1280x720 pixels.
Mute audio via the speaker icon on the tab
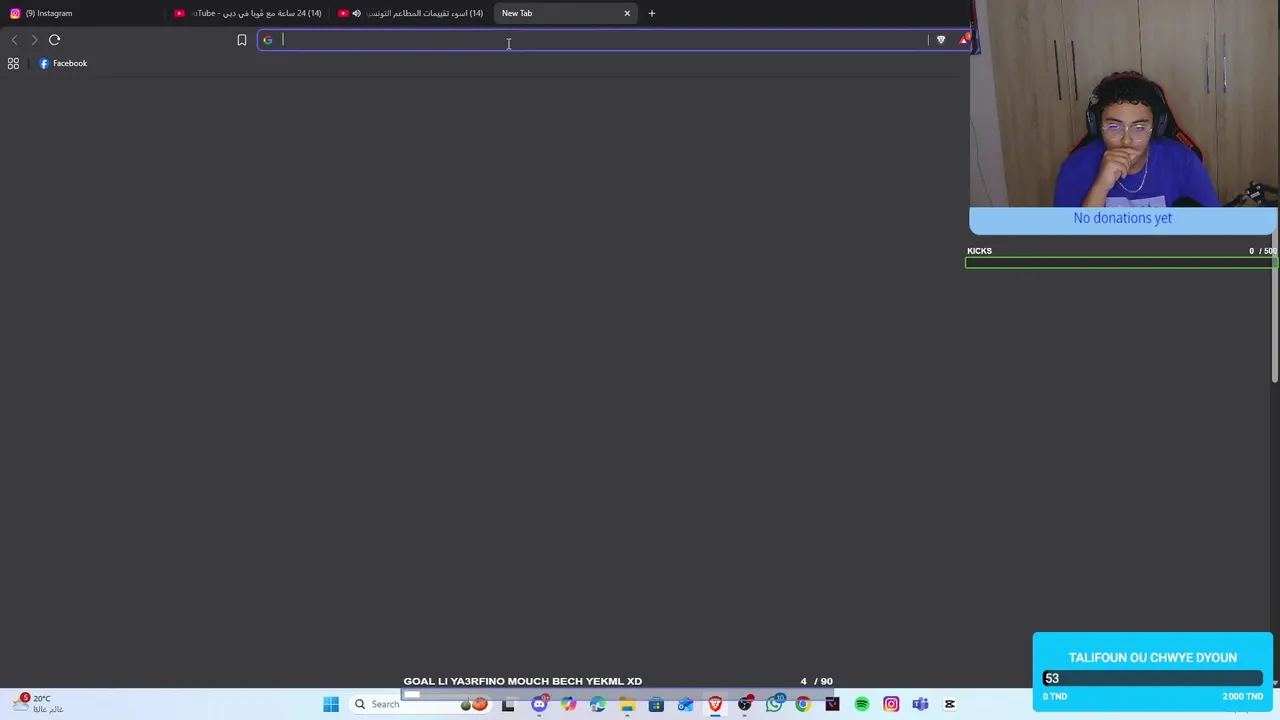pos(356,13)
